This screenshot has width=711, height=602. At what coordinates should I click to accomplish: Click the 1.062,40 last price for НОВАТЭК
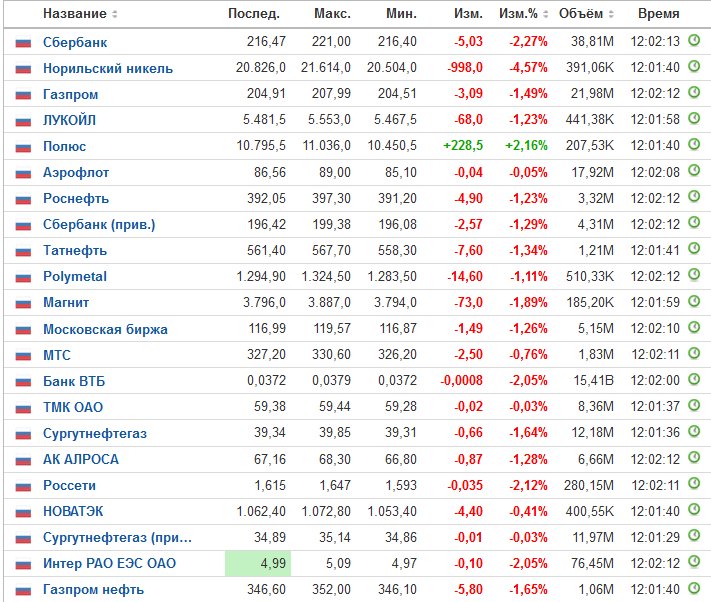tap(261, 511)
